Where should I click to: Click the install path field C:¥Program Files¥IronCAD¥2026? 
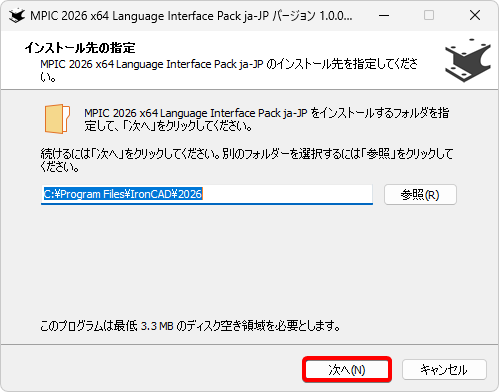click(x=207, y=194)
